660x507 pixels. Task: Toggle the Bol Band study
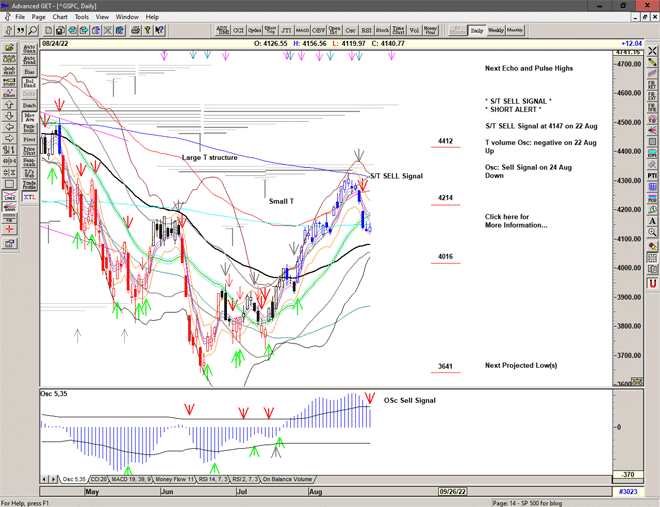29,82
